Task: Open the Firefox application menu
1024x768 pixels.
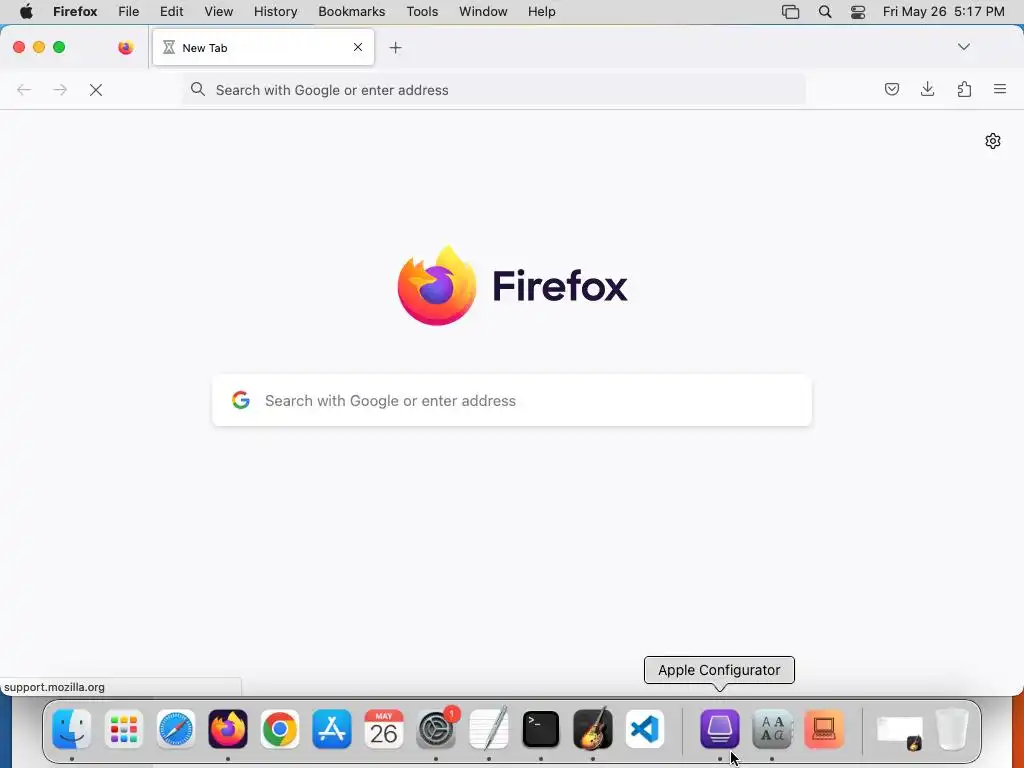Action: pyautogui.click(x=75, y=12)
